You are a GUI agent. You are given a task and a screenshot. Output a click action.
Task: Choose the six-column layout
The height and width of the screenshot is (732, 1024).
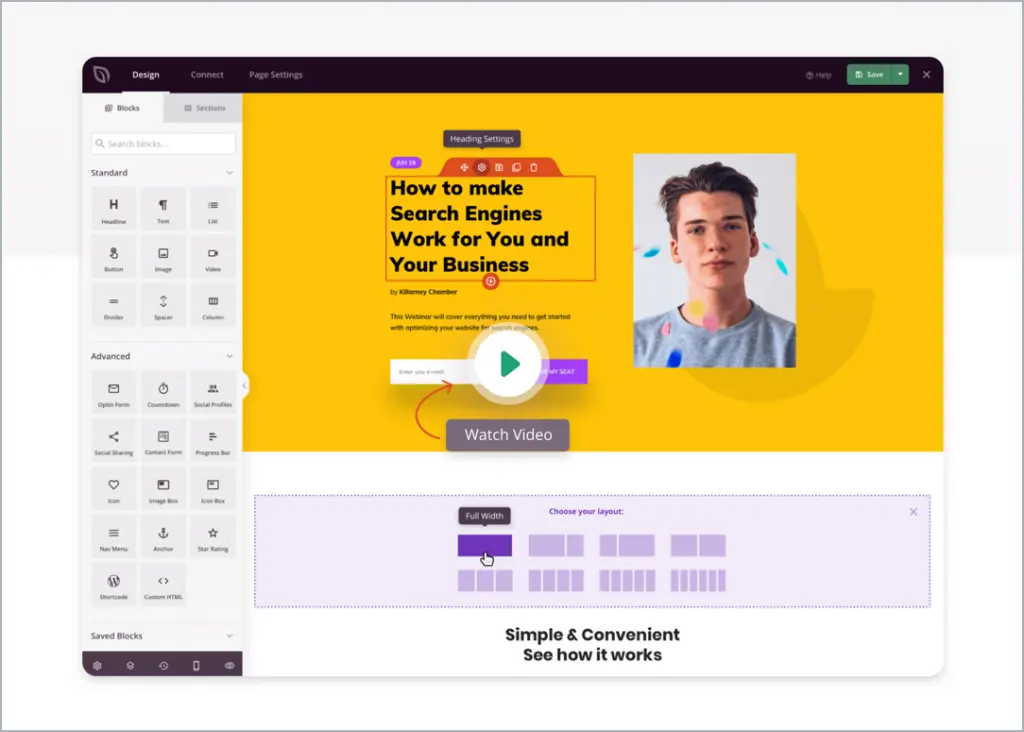pos(698,581)
